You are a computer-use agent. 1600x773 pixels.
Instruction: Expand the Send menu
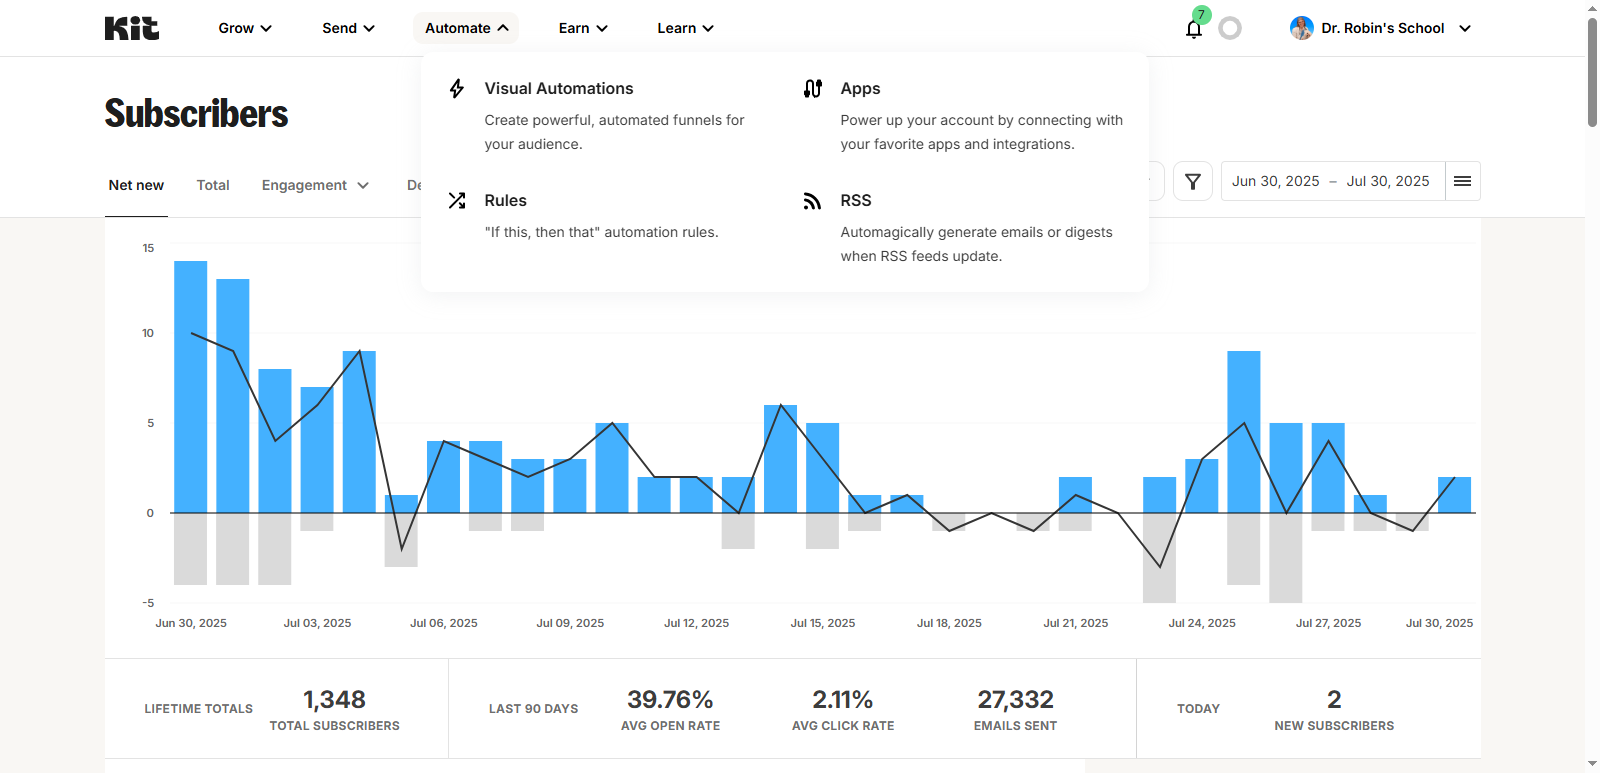tap(348, 28)
